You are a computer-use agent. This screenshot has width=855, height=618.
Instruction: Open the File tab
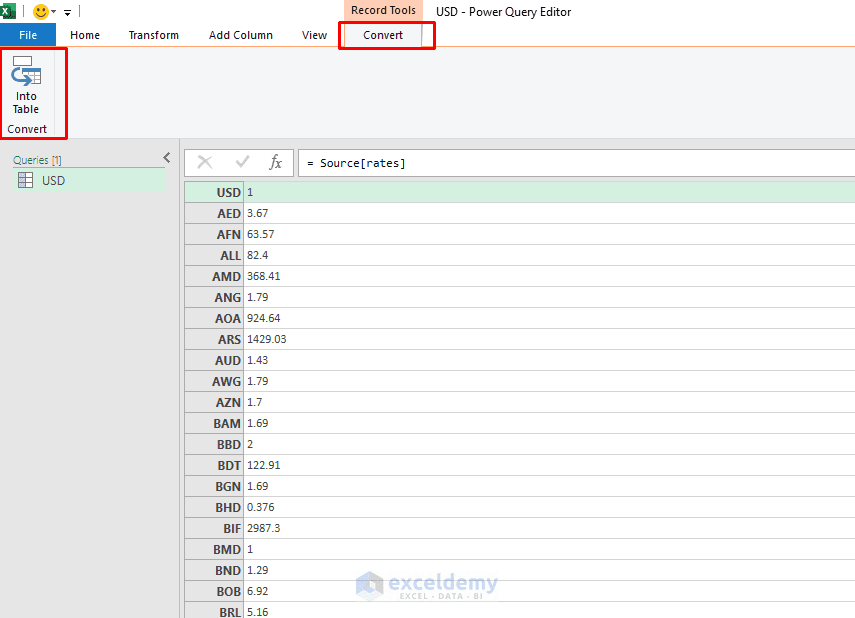click(x=28, y=35)
